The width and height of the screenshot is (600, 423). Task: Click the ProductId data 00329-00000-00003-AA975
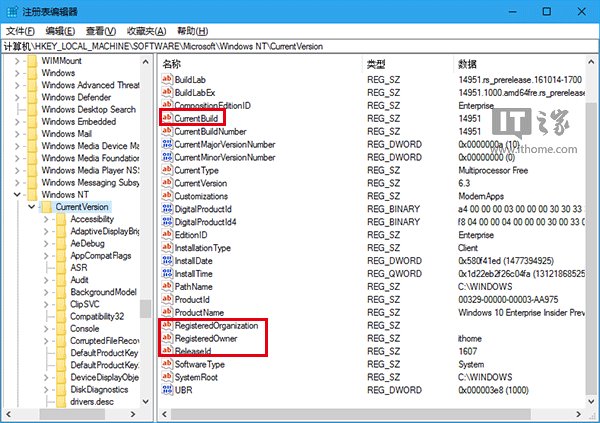[508, 299]
